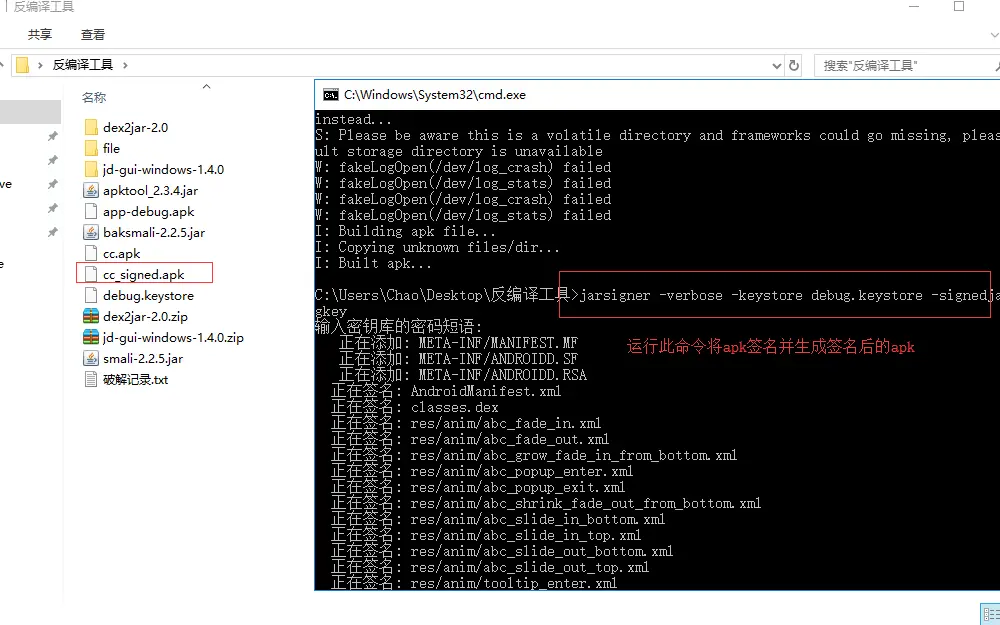Open the address bar history dropdown
Screen dimensions: 1000x625
click(776, 64)
